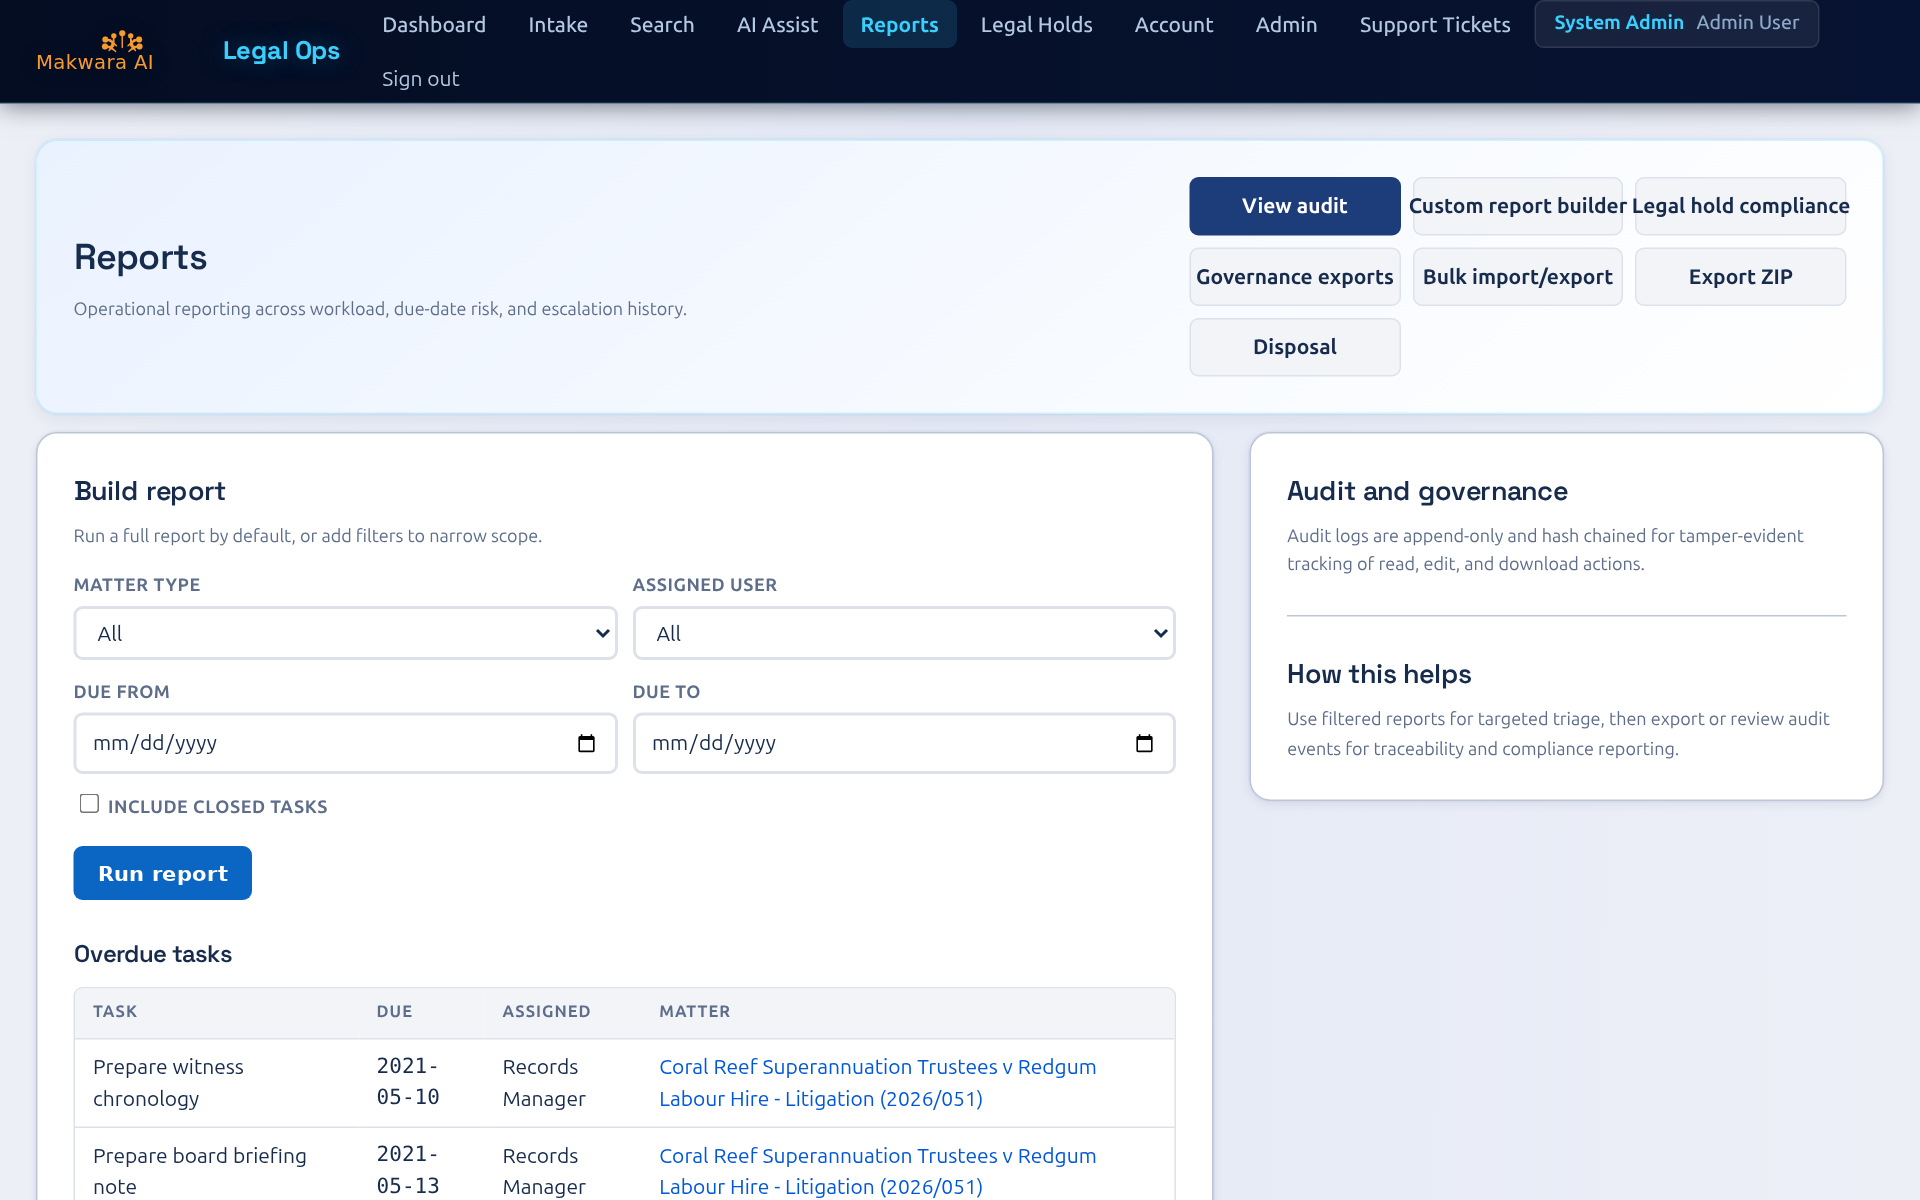
Task: Click the Makwara AI logo icon
Action: 121,41
